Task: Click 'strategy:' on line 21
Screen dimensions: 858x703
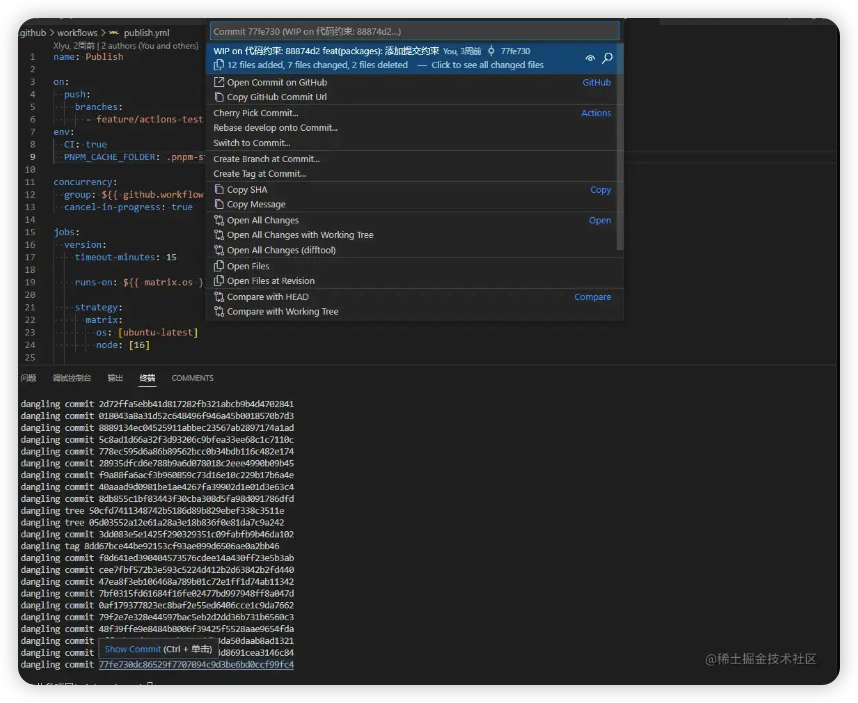Action: tap(98, 307)
